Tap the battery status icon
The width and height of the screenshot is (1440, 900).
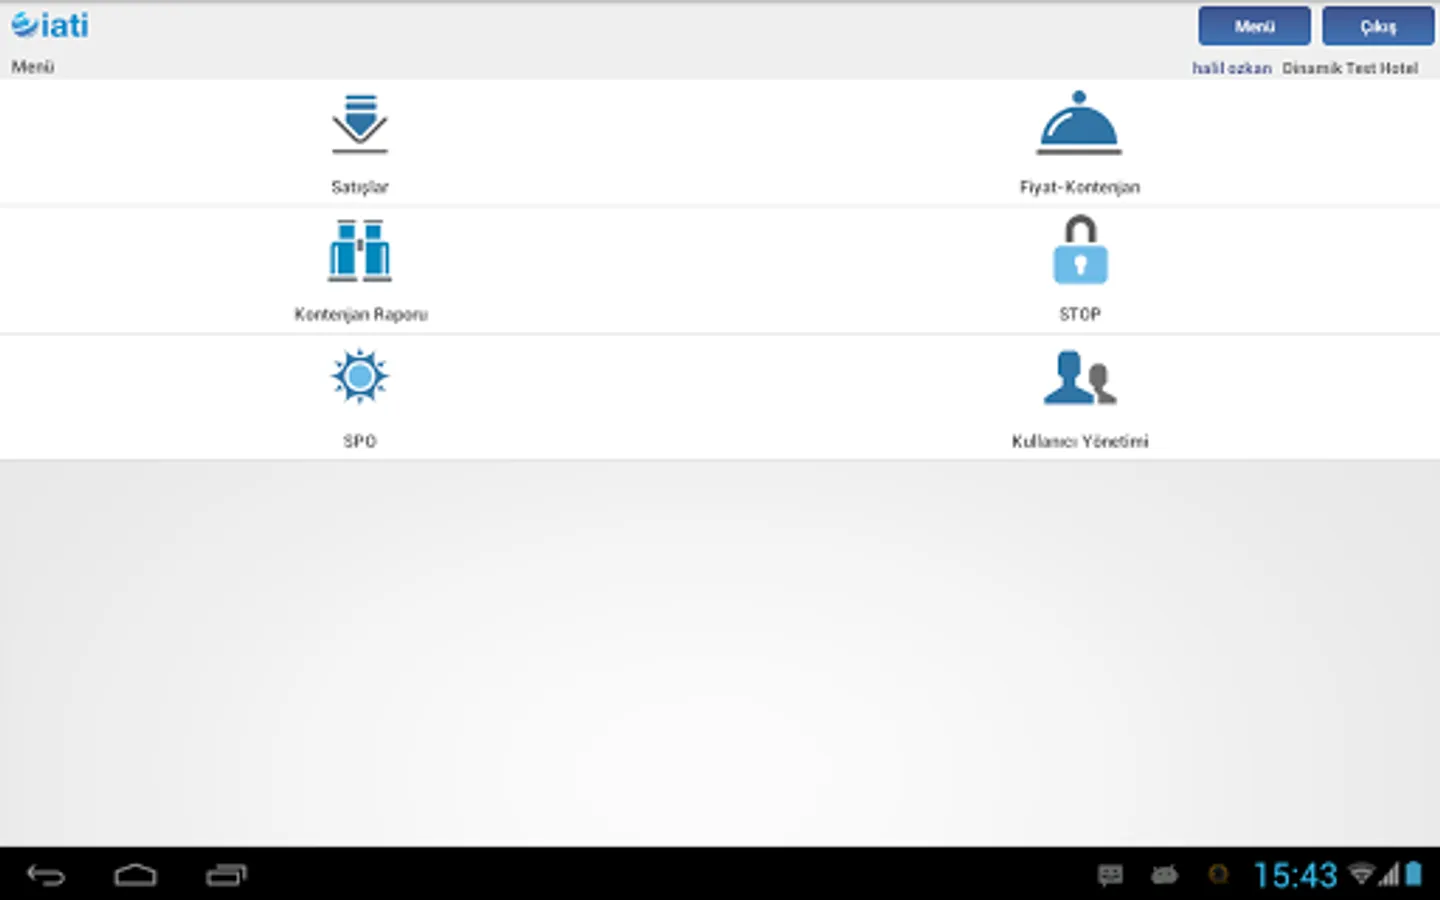[x=1413, y=874]
